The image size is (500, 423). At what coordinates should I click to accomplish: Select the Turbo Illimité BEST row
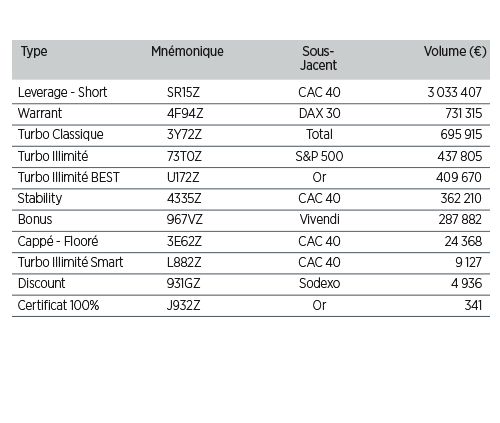pos(251,177)
